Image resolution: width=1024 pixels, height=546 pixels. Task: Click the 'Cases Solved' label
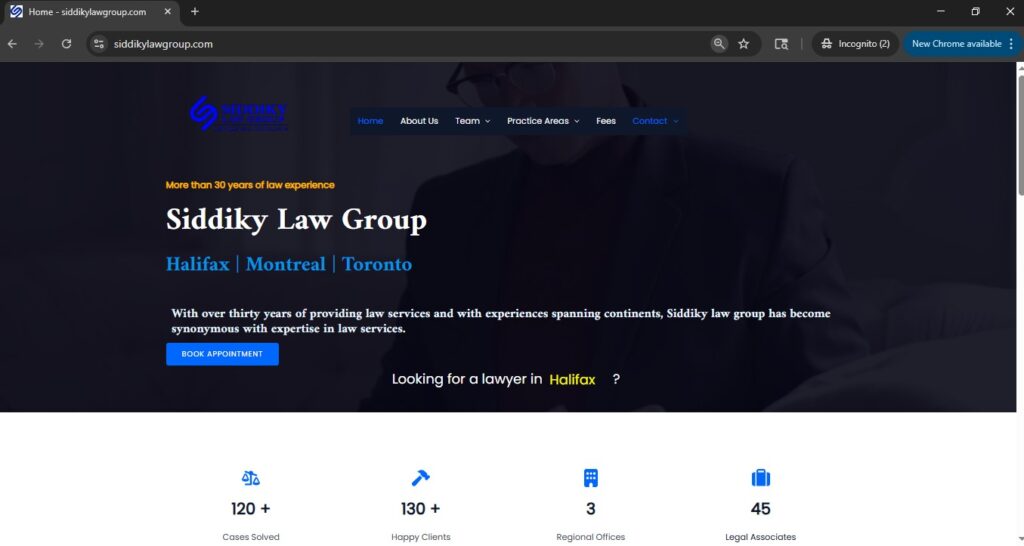(x=251, y=537)
